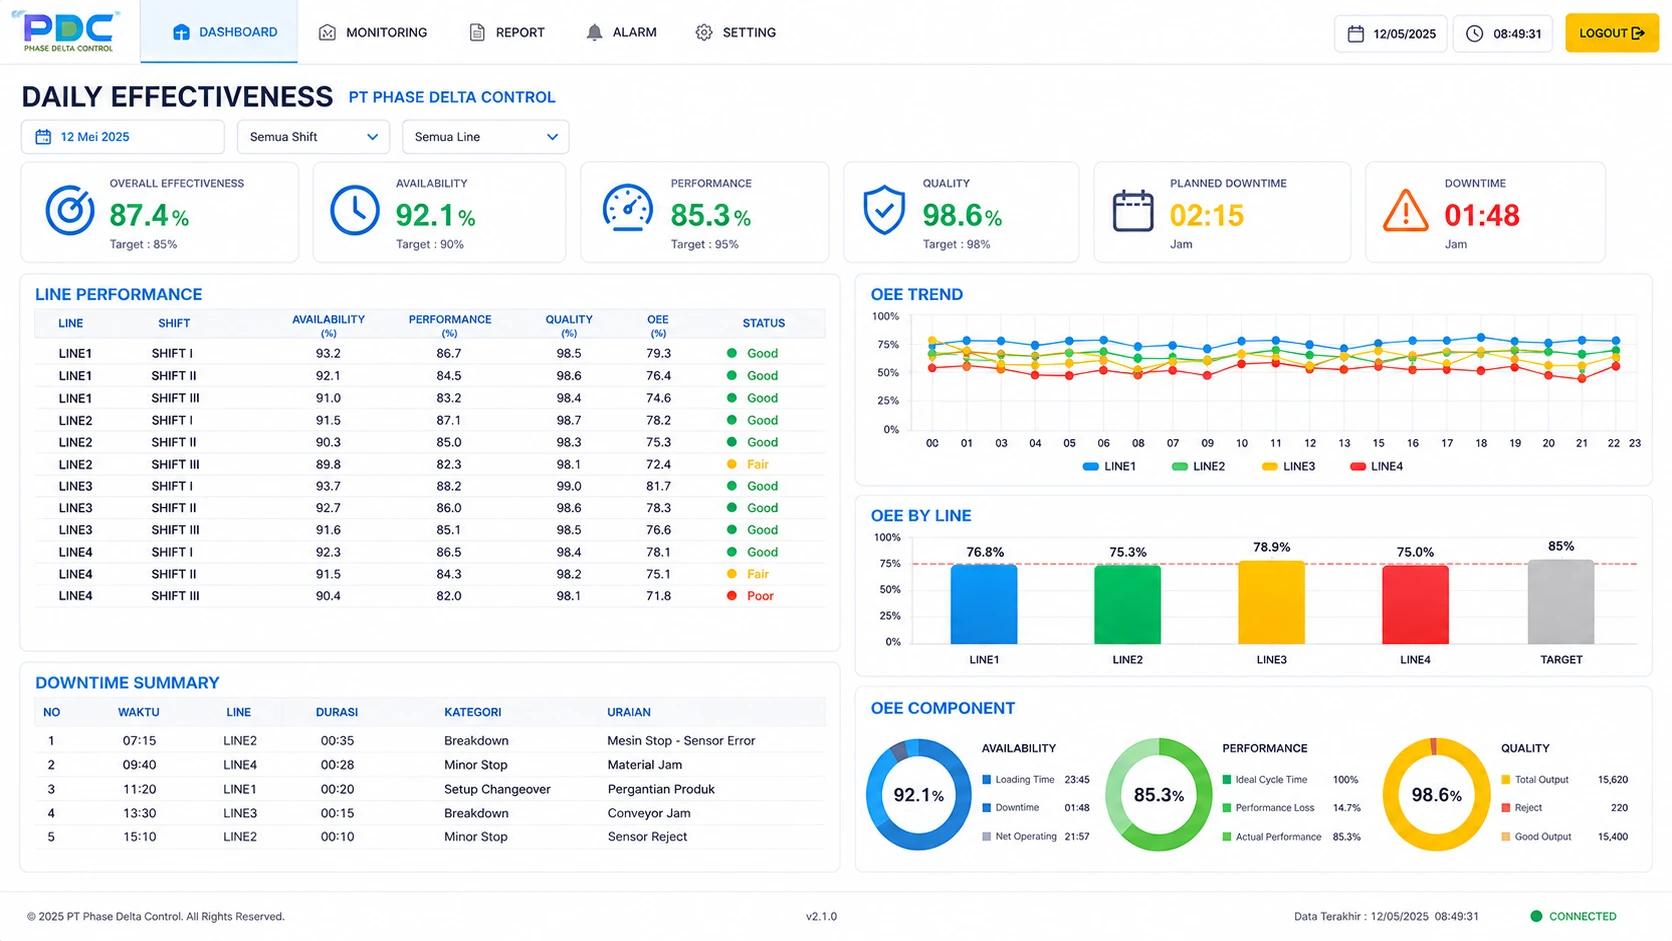The height and width of the screenshot is (941, 1672).
Task: Click the Quality shield checkmark icon
Action: [884, 210]
